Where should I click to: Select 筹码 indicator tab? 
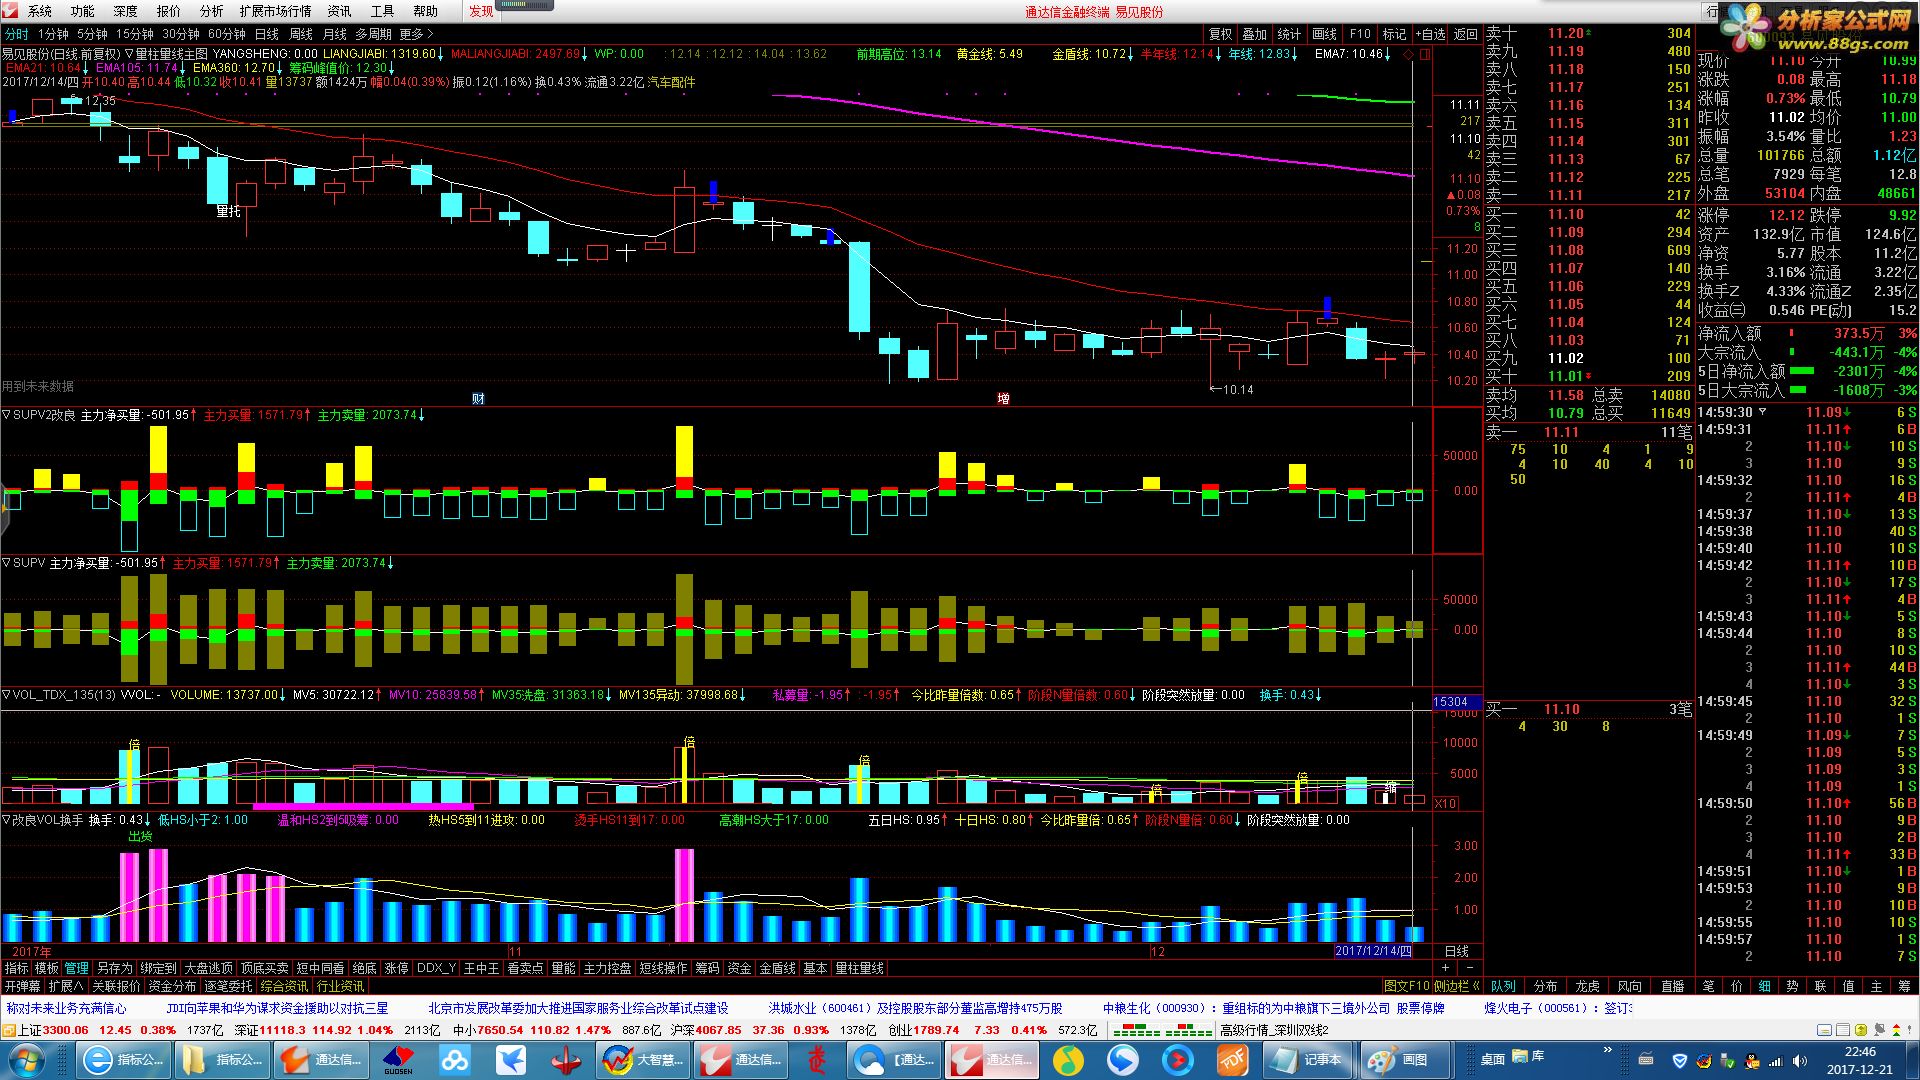pos(707,968)
